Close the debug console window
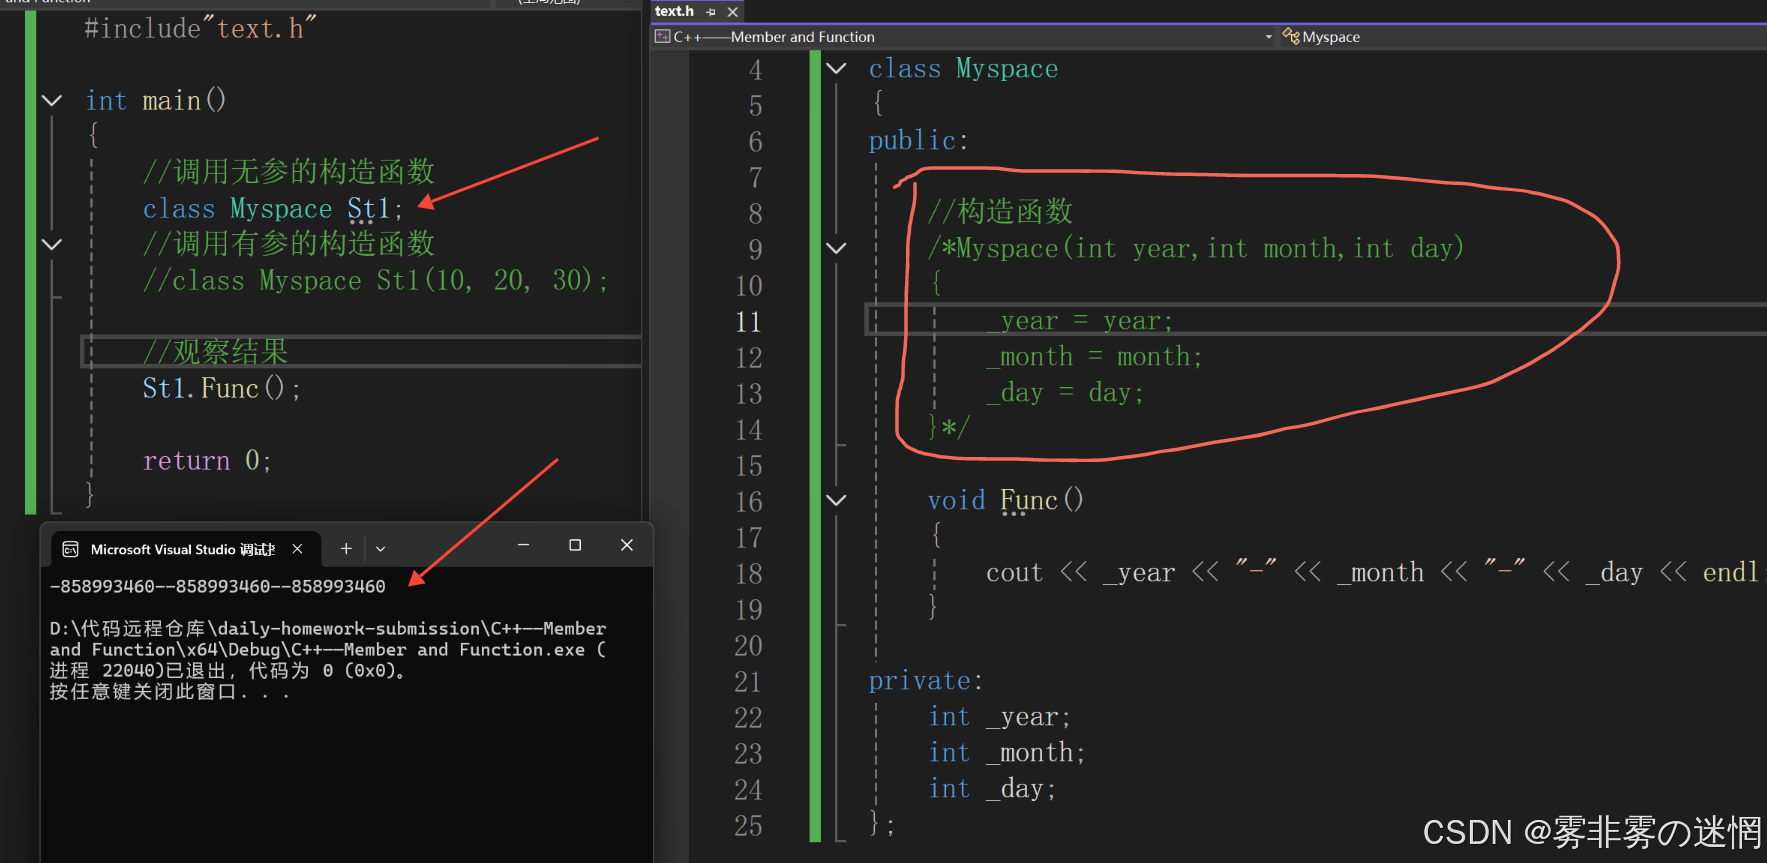This screenshot has height=863, width=1767. tap(627, 545)
